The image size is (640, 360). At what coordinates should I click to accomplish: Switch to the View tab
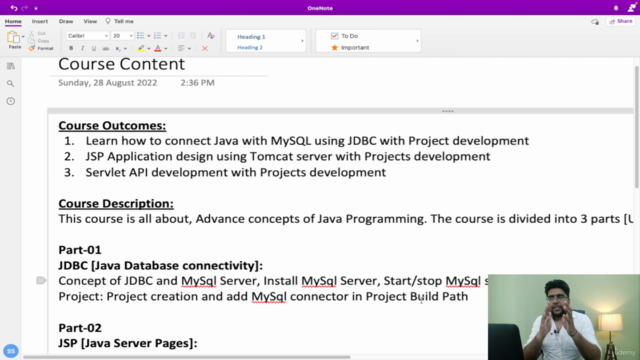[90, 21]
